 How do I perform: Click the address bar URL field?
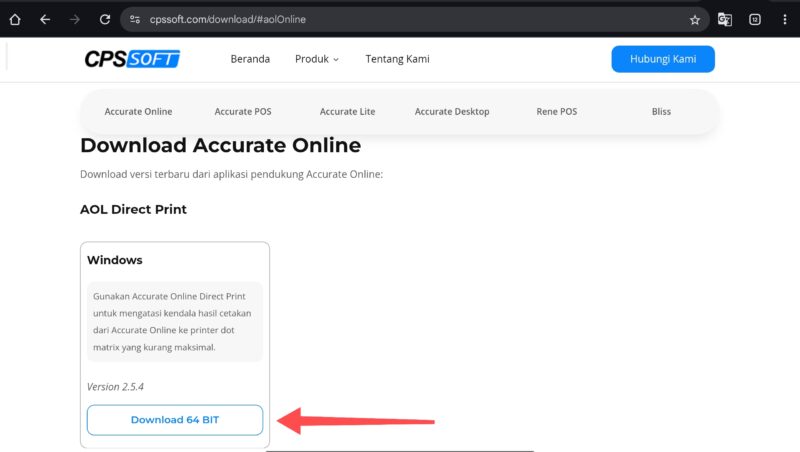(x=400, y=19)
